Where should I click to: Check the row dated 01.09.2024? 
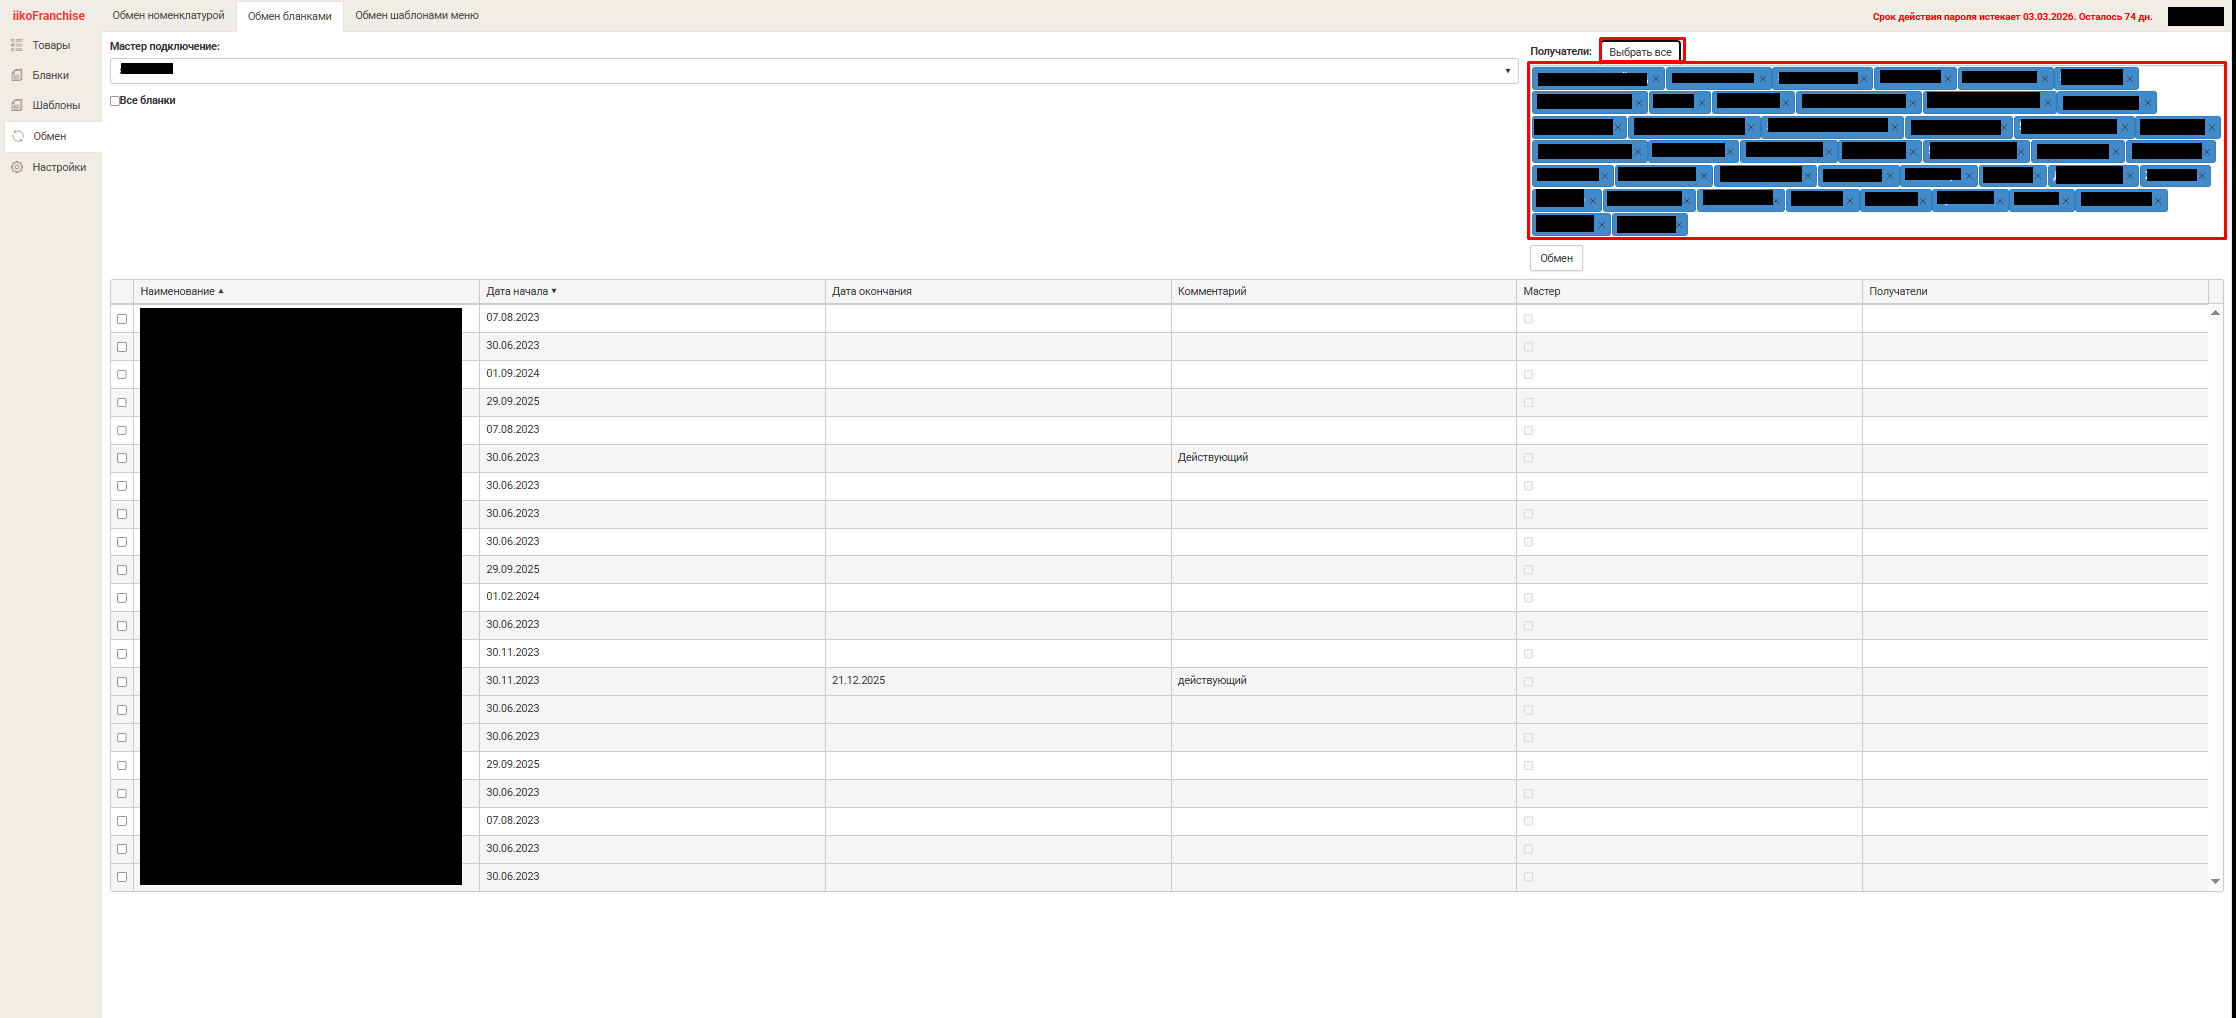pos(122,375)
